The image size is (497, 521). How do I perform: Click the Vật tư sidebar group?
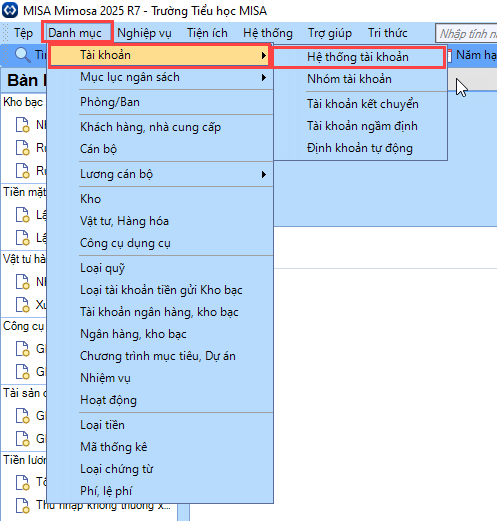pos(24,259)
